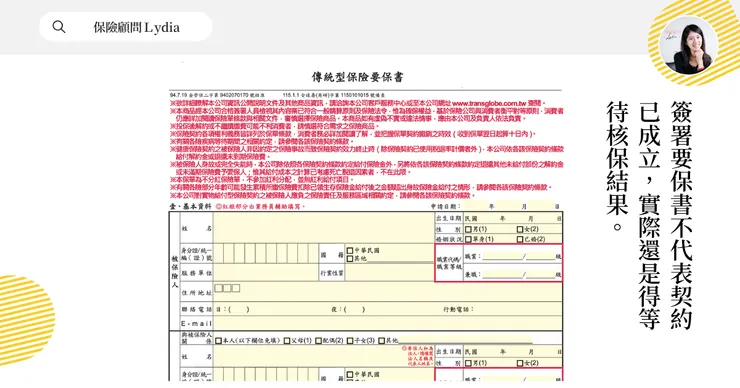
Task: Click the insured's 出生日期 birthdate field
Action: click(x=513, y=219)
